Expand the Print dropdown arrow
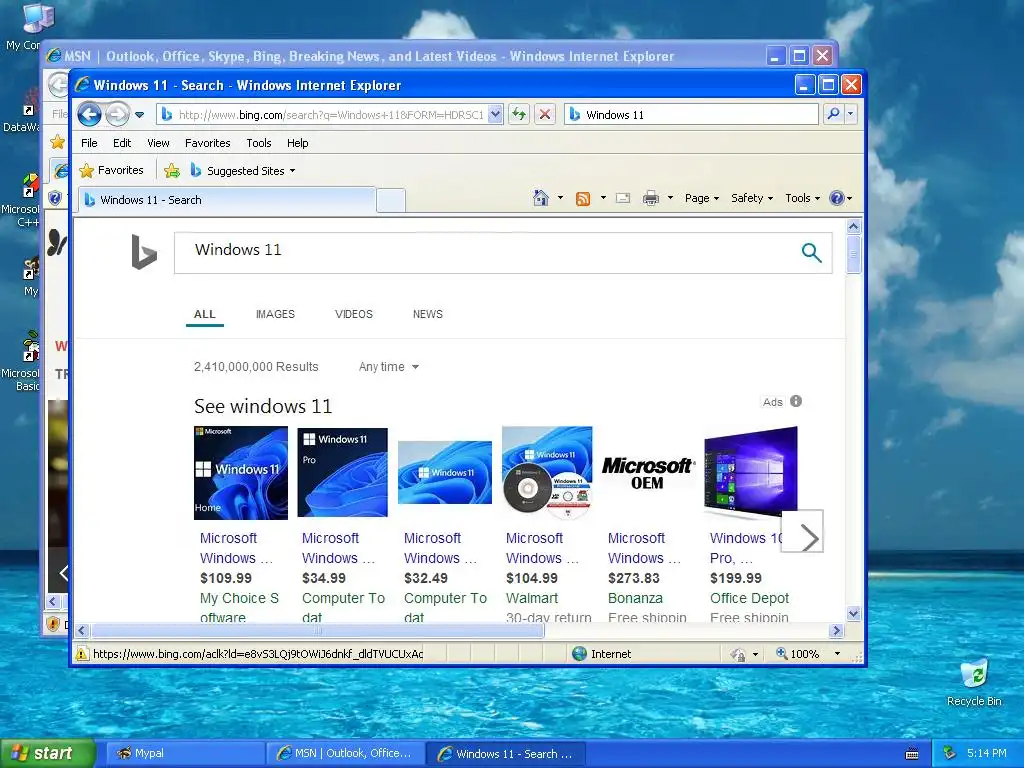Image resolution: width=1024 pixels, height=768 pixels. click(670, 198)
